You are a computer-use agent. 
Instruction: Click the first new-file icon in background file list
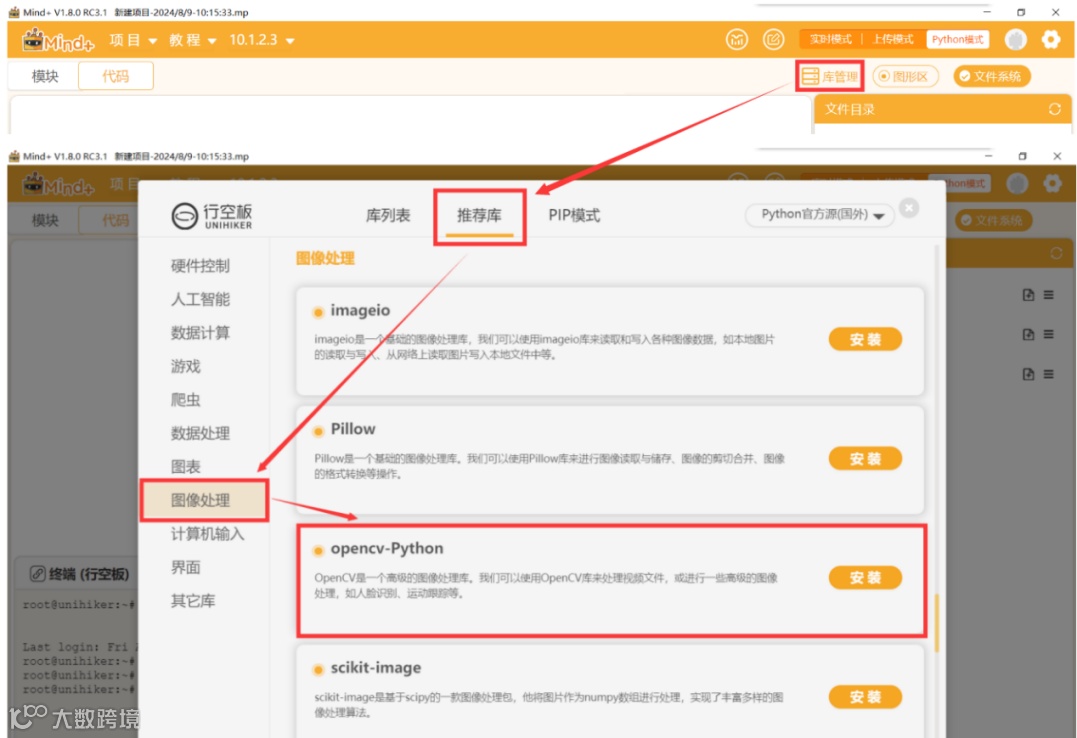1028,295
